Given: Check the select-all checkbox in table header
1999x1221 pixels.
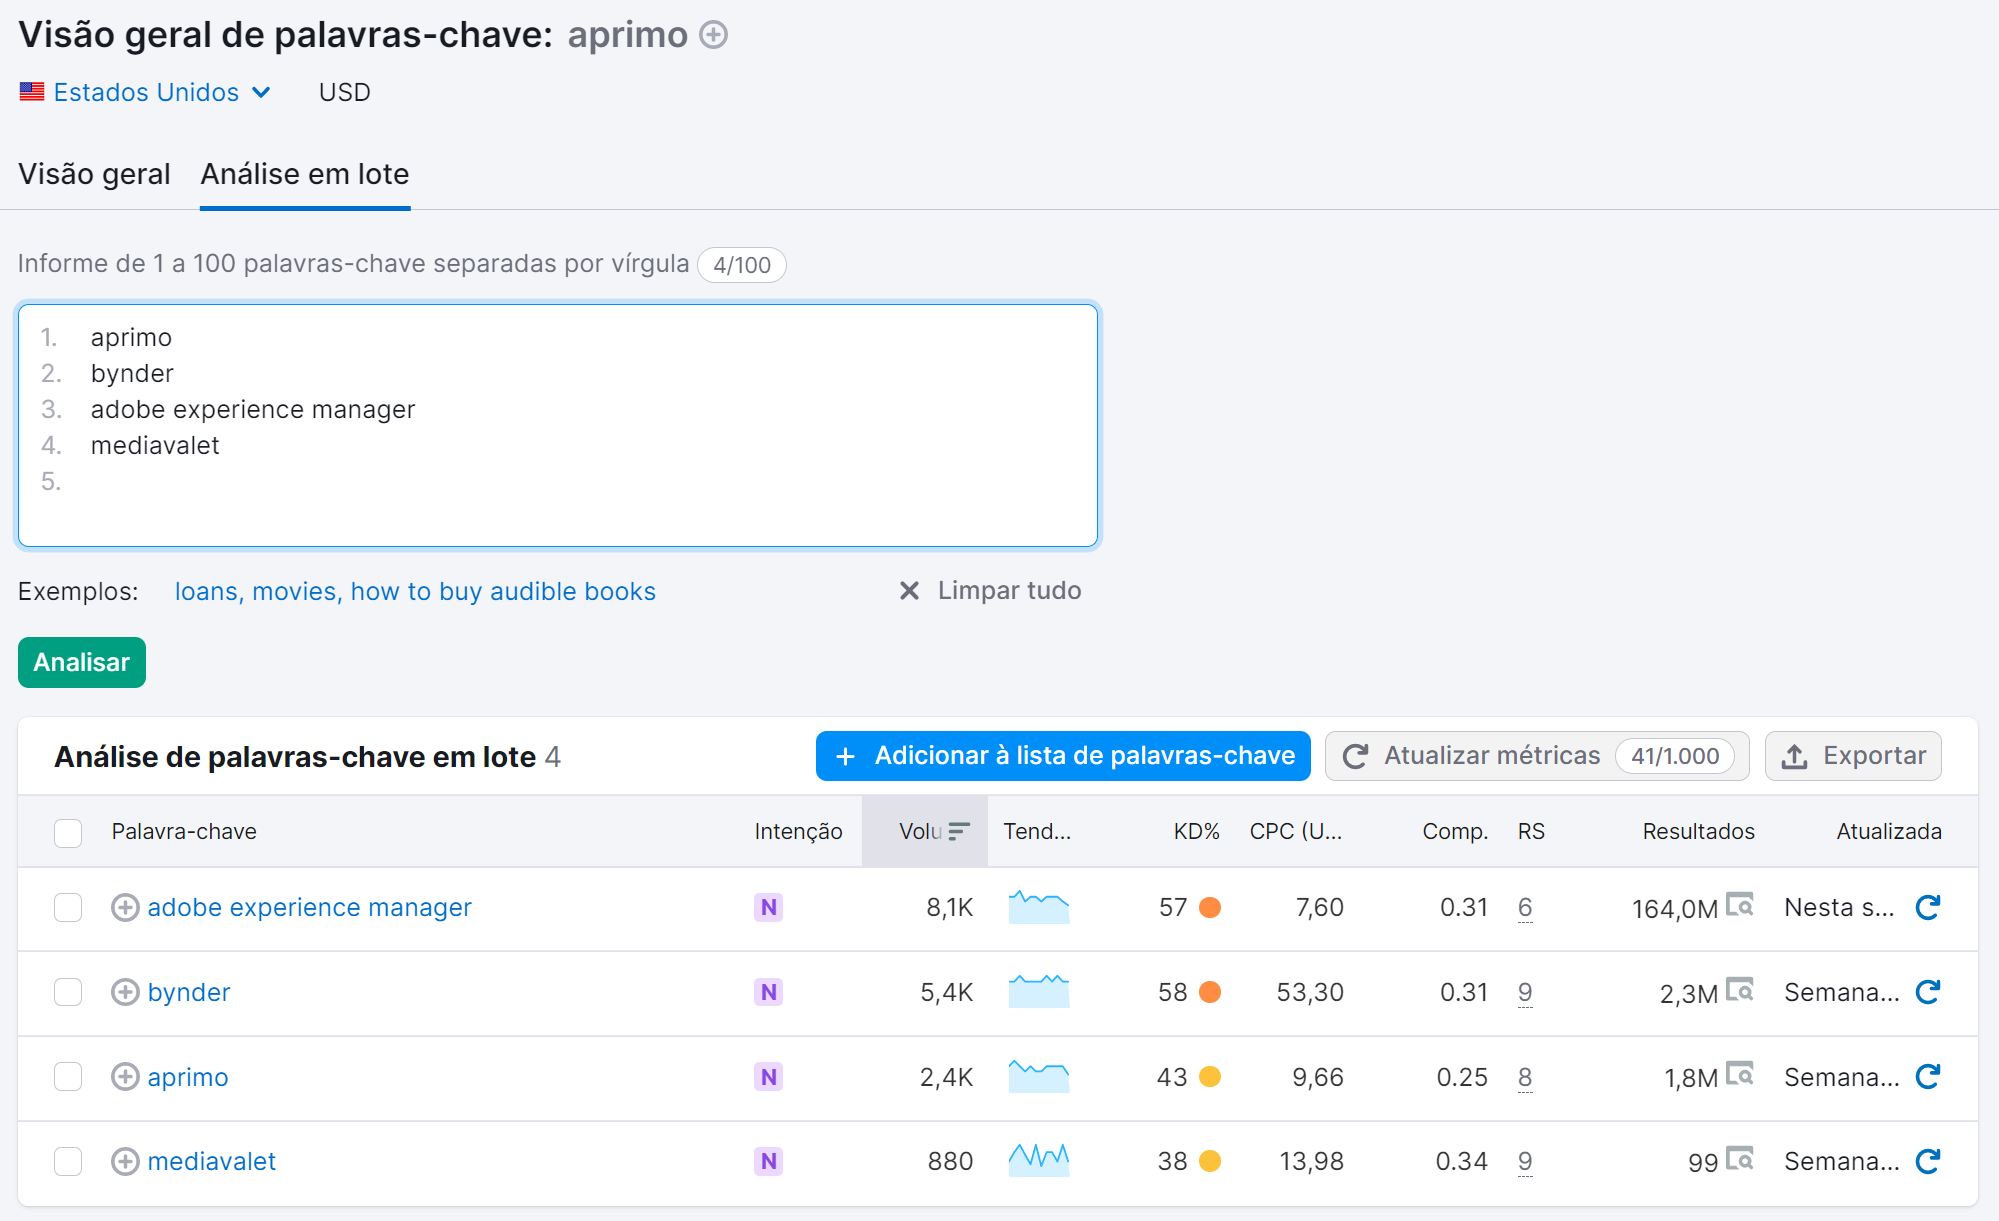Looking at the screenshot, I should [68, 832].
